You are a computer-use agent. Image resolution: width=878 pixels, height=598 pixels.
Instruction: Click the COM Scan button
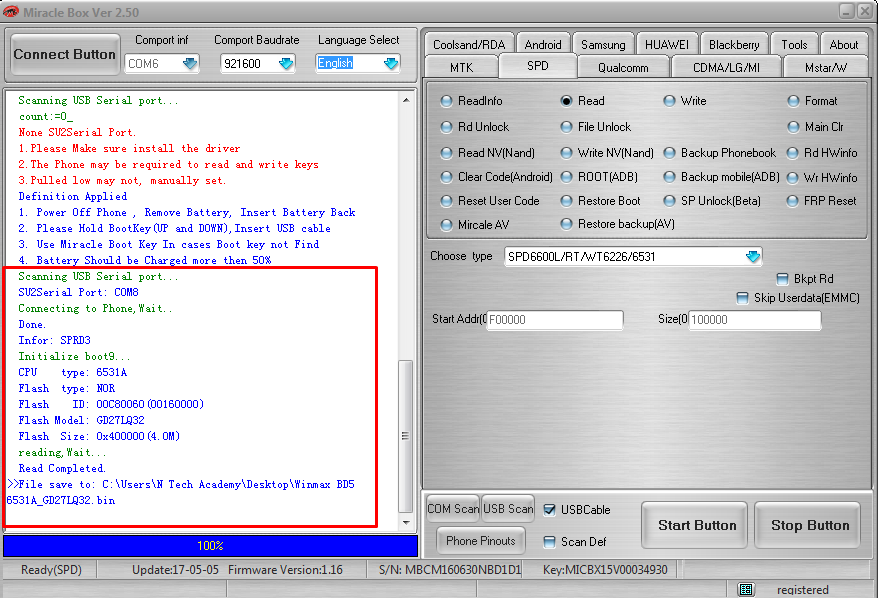452,508
